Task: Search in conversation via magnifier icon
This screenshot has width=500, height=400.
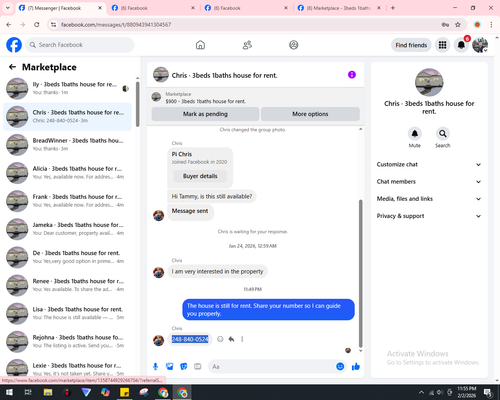Action: pyautogui.click(x=443, y=134)
